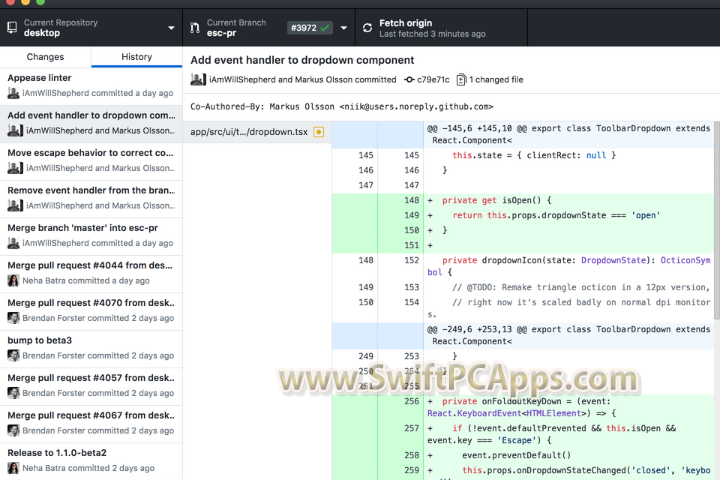This screenshot has width=720, height=480.
Task: Select the 'Remove event handler from the bran..' commit
Action: click(91, 199)
